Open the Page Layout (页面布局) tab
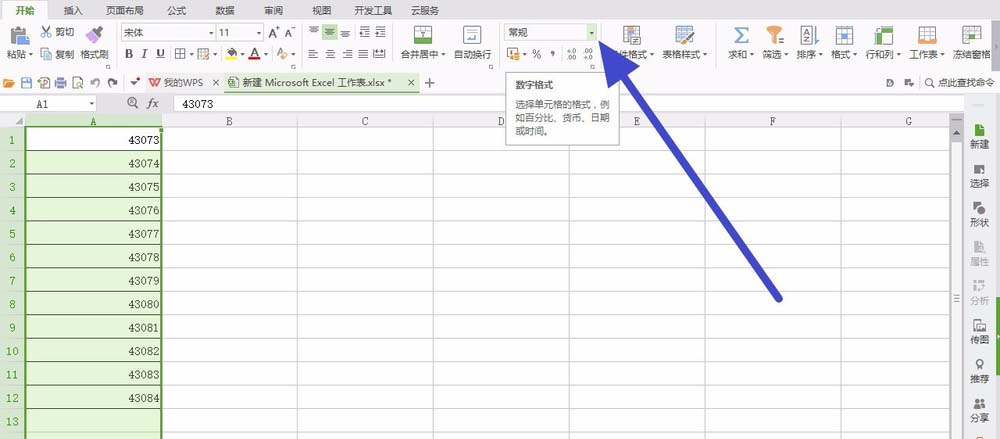 coord(124,10)
